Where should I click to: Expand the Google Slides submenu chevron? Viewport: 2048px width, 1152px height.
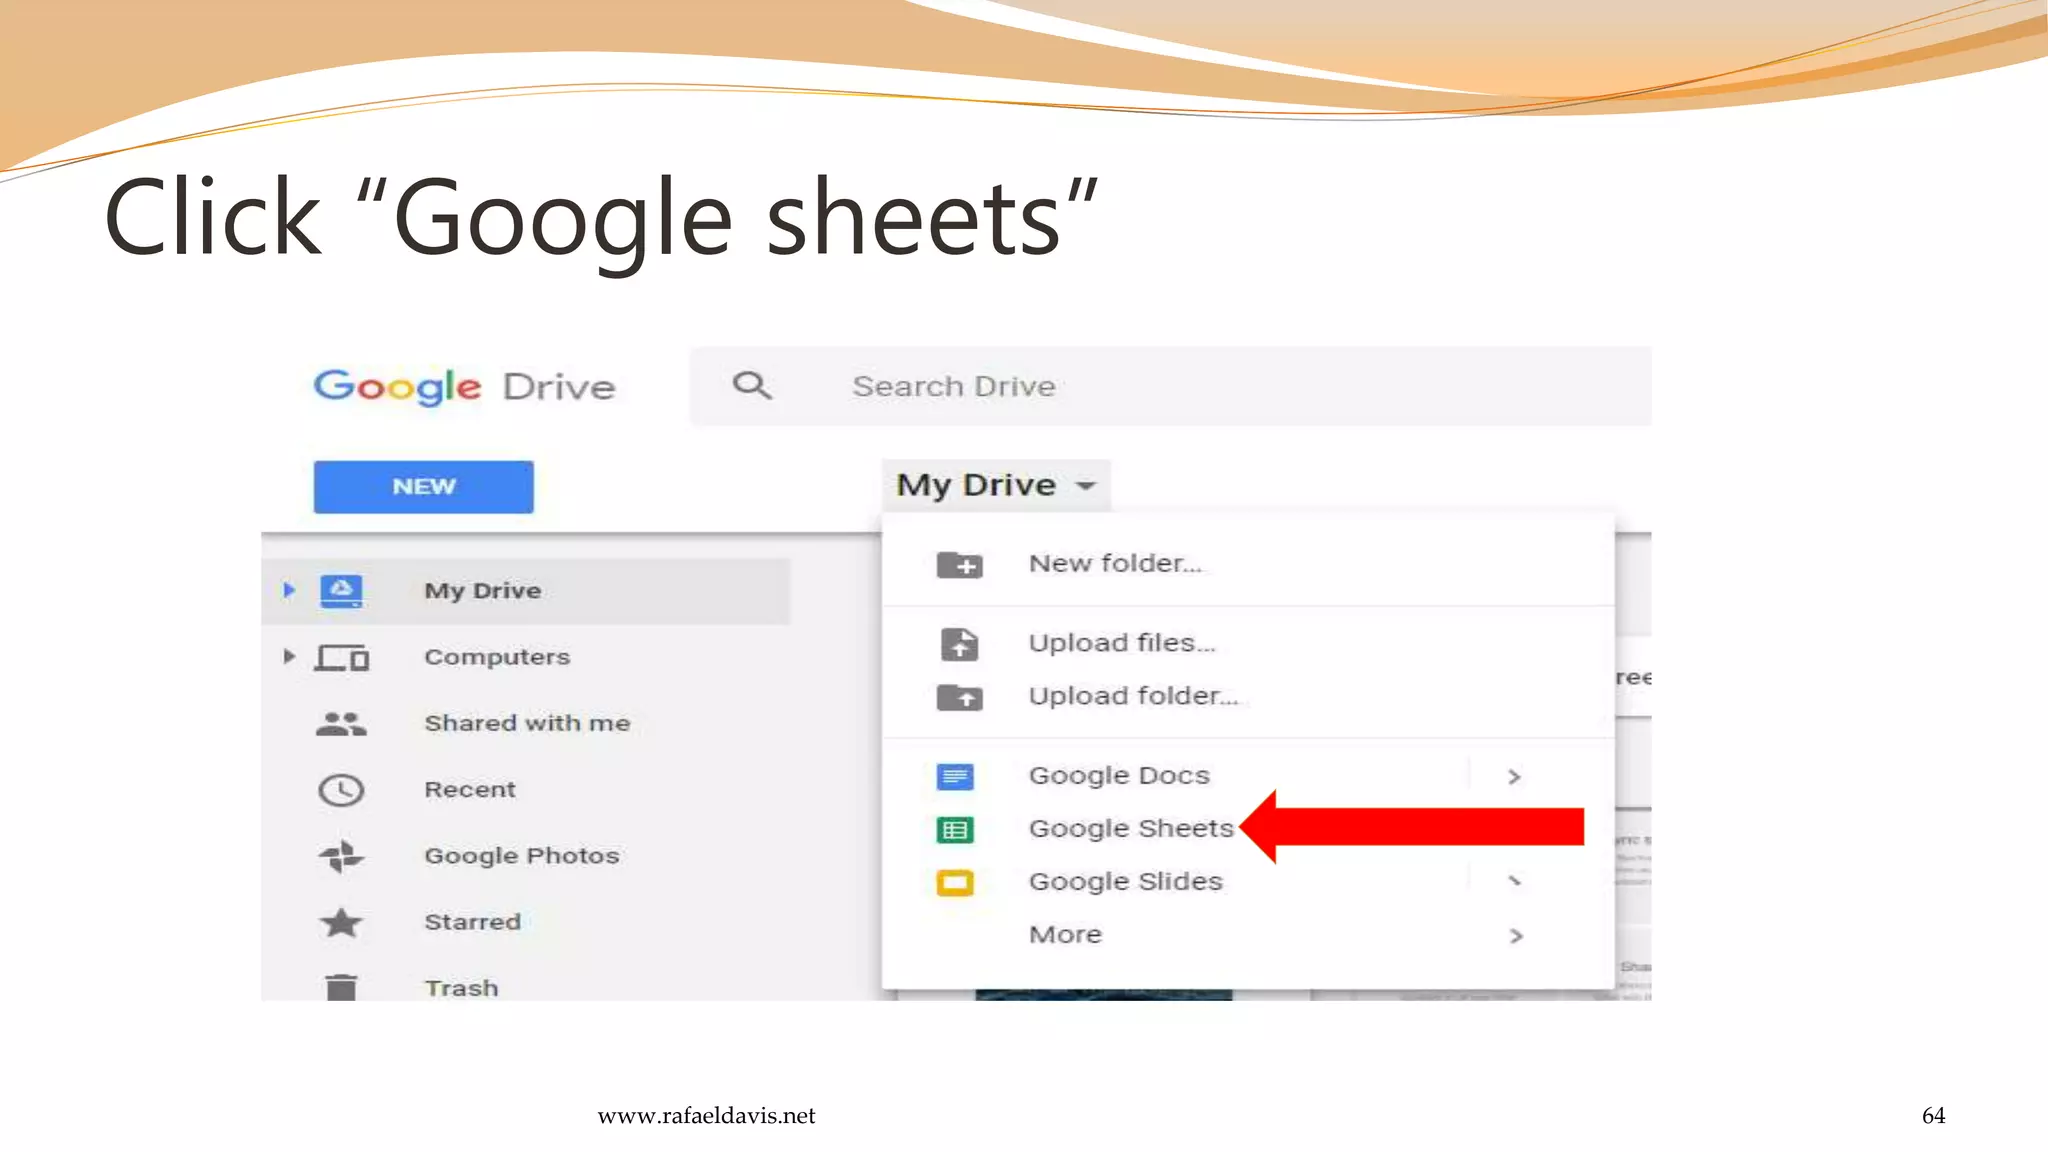coord(1515,881)
